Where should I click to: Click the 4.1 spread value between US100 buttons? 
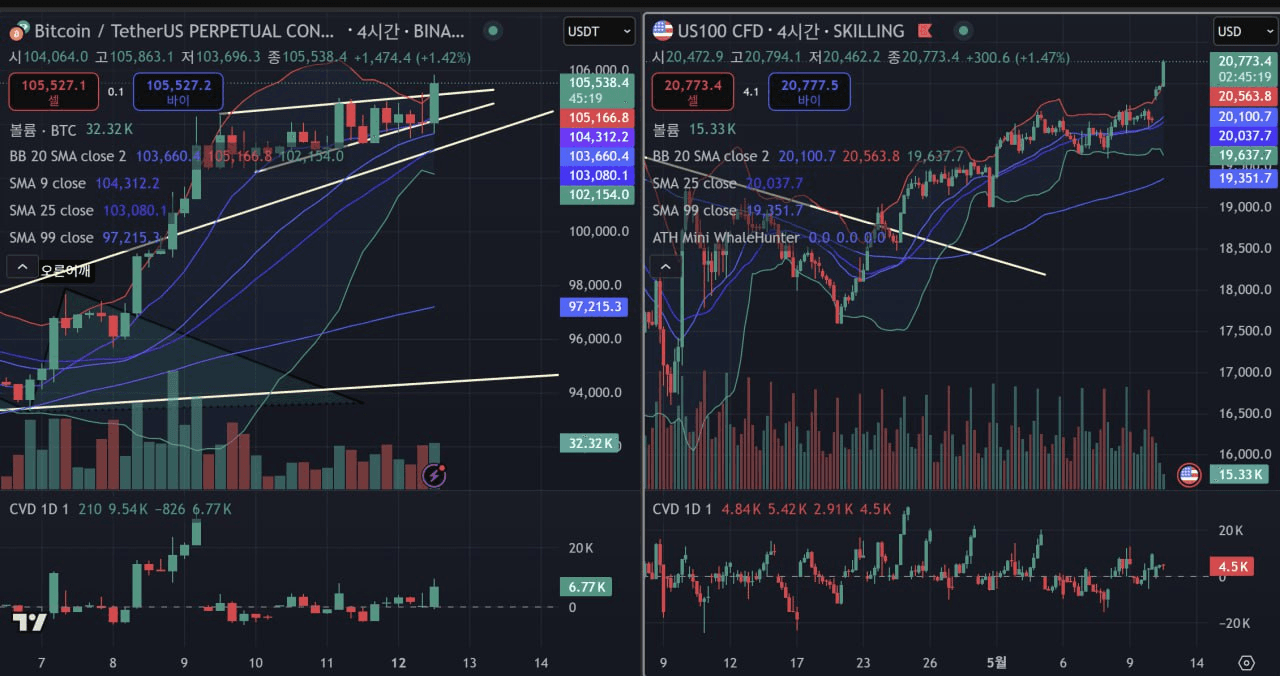tap(751, 92)
